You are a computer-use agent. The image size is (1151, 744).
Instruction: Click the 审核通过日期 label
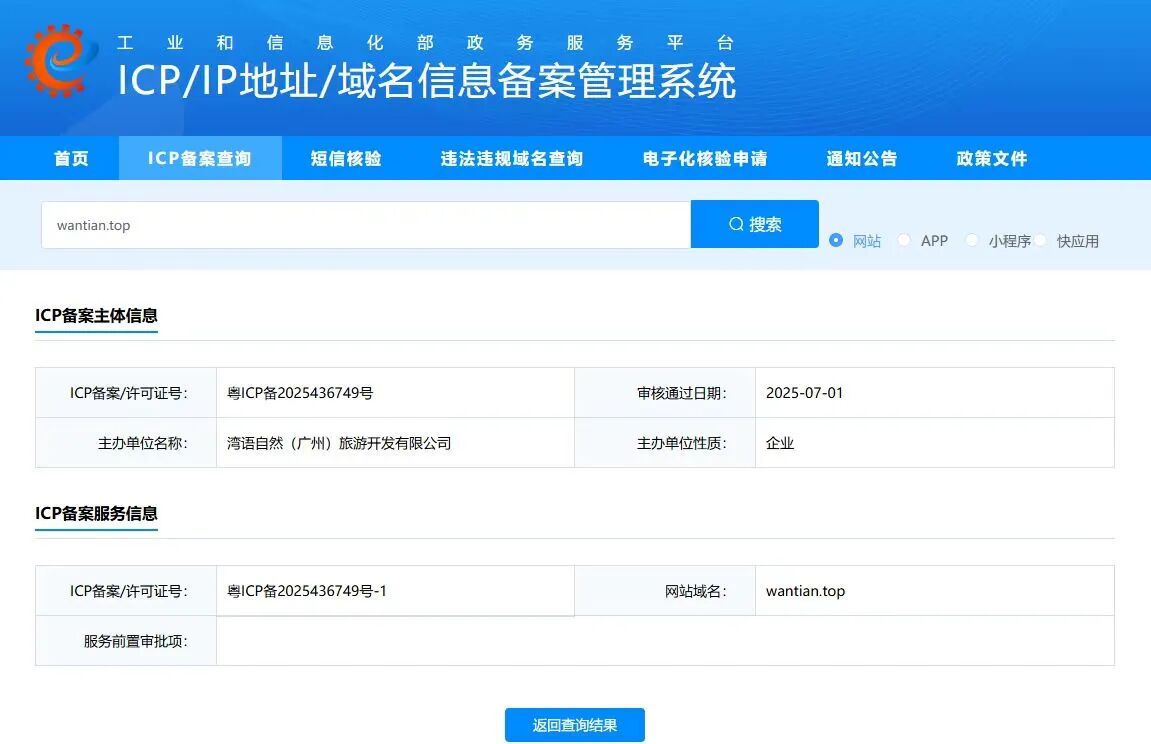click(x=682, y=393)
